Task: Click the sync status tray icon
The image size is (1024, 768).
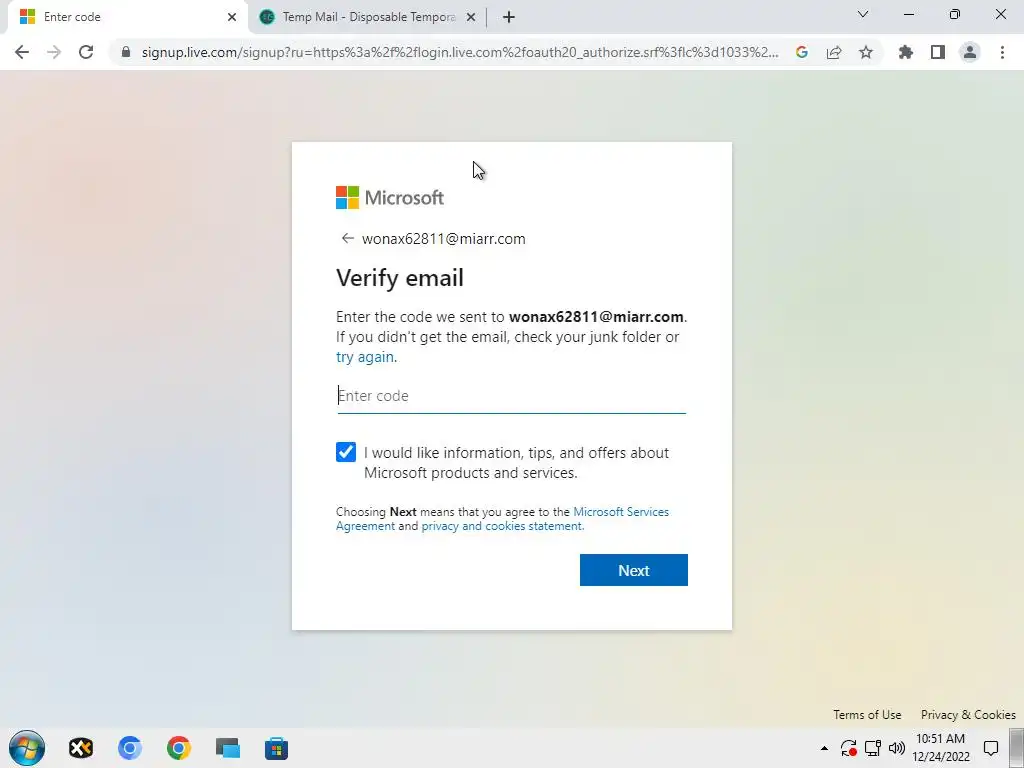Action: pos(849,748)
